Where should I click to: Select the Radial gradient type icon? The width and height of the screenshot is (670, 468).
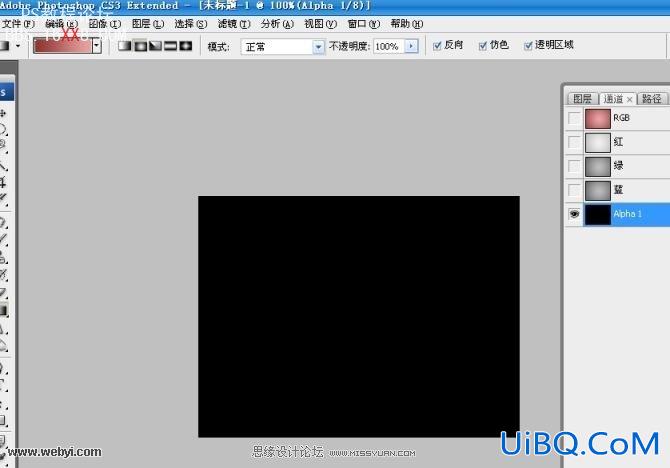point(140,46)
